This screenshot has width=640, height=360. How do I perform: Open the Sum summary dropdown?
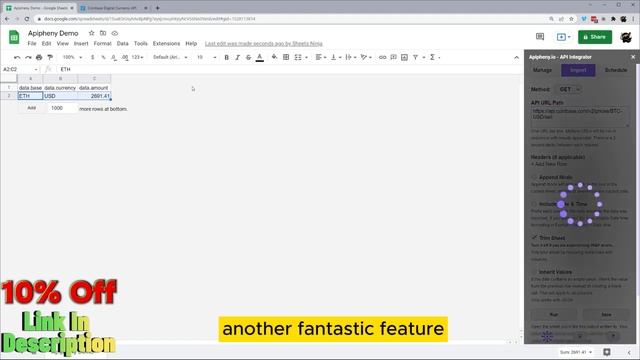576,352
